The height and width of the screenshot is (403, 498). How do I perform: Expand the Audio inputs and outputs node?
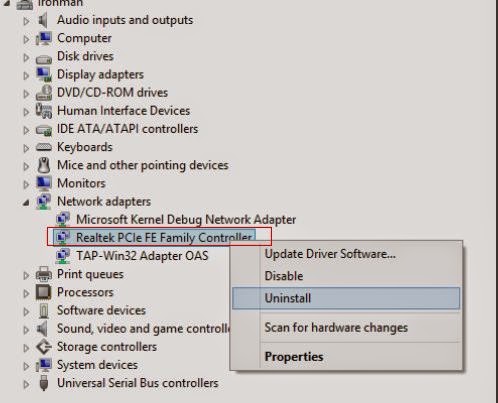coord(26,21)
